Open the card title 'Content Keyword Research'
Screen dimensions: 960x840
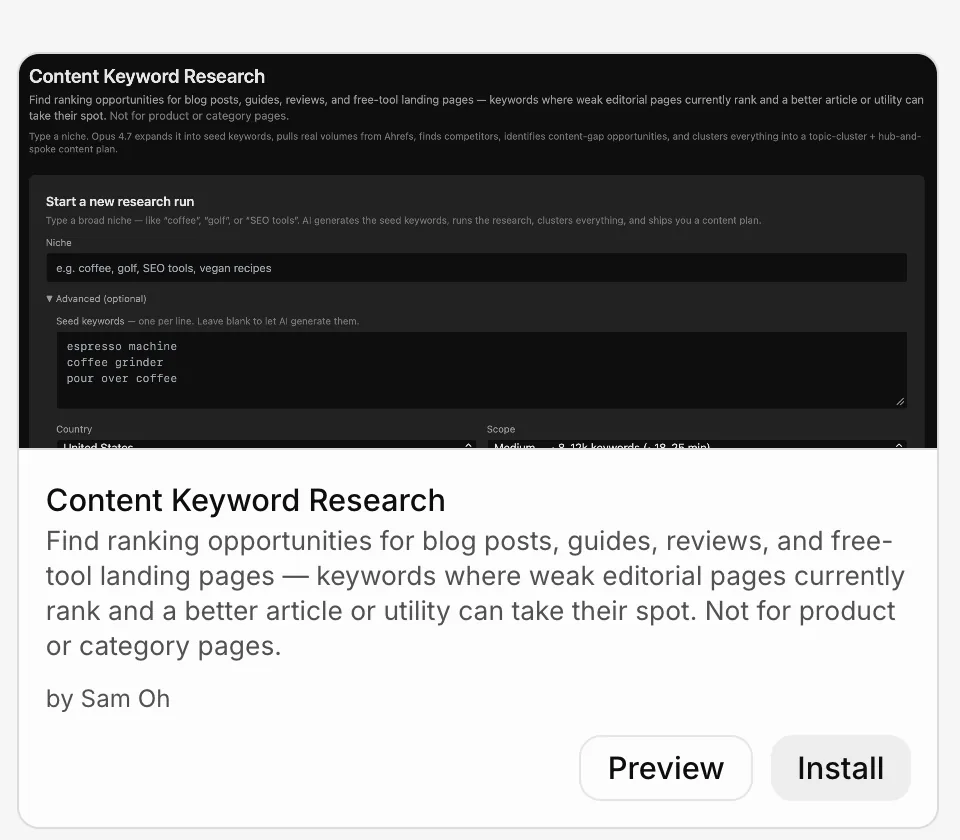246,500
